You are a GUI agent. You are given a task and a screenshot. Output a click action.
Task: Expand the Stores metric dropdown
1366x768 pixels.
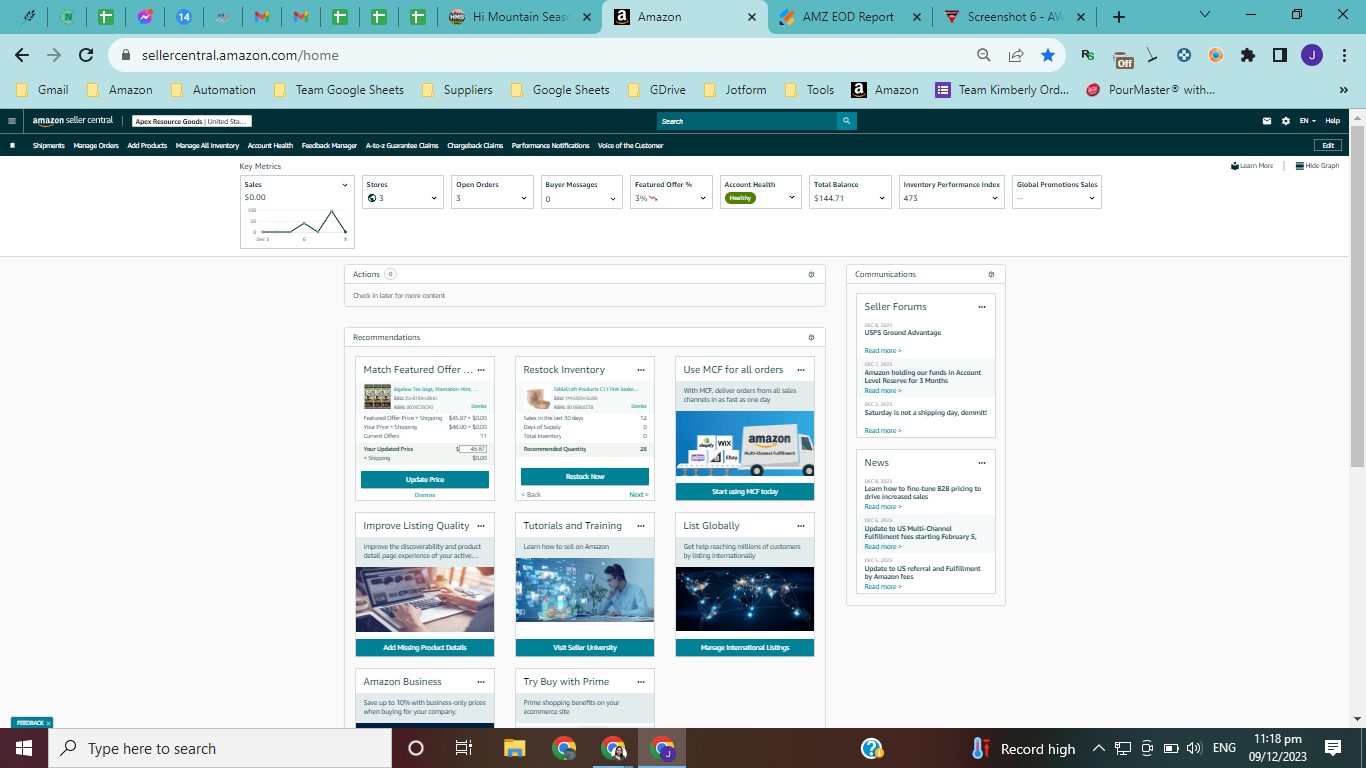(x=434, y=198)
